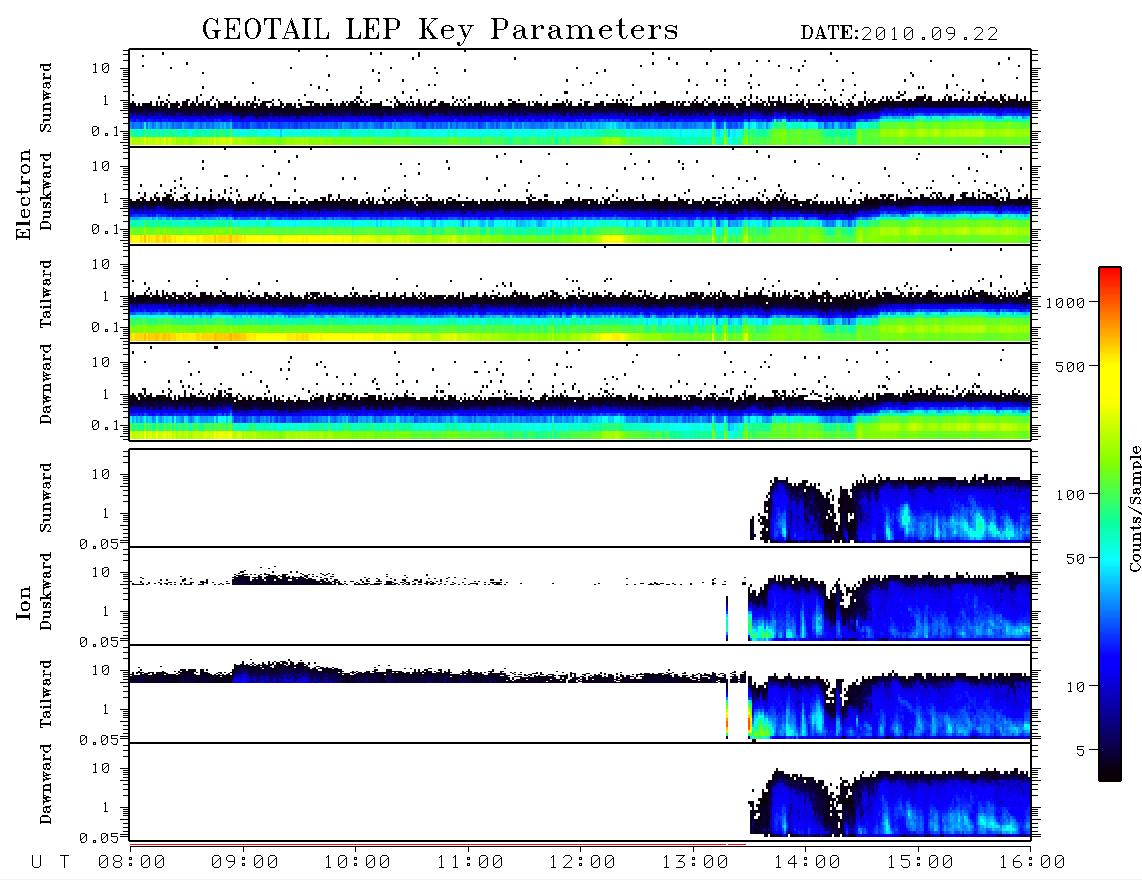Viewport: 1142px width, 880px height.
Task: Click the Ion Duskward spectrogram panel
Action: pyautogui.click(x=580, y=596)
